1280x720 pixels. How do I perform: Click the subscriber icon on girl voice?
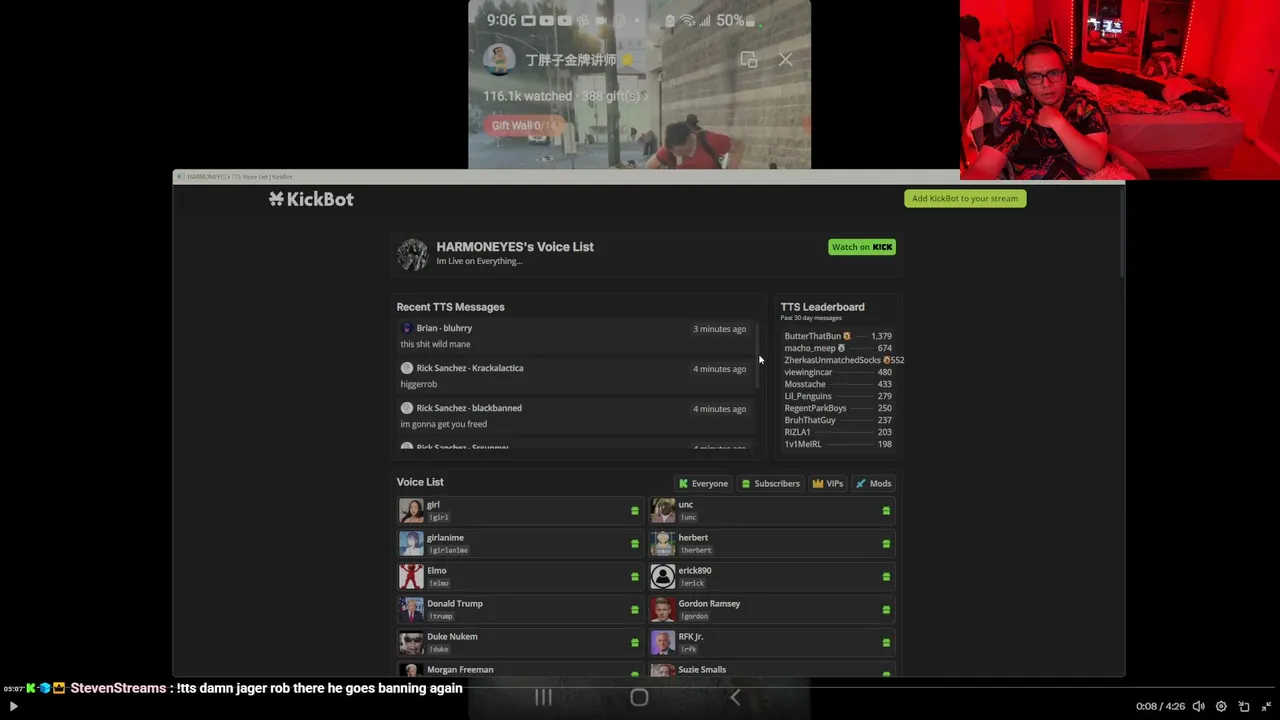click(634, 511)
